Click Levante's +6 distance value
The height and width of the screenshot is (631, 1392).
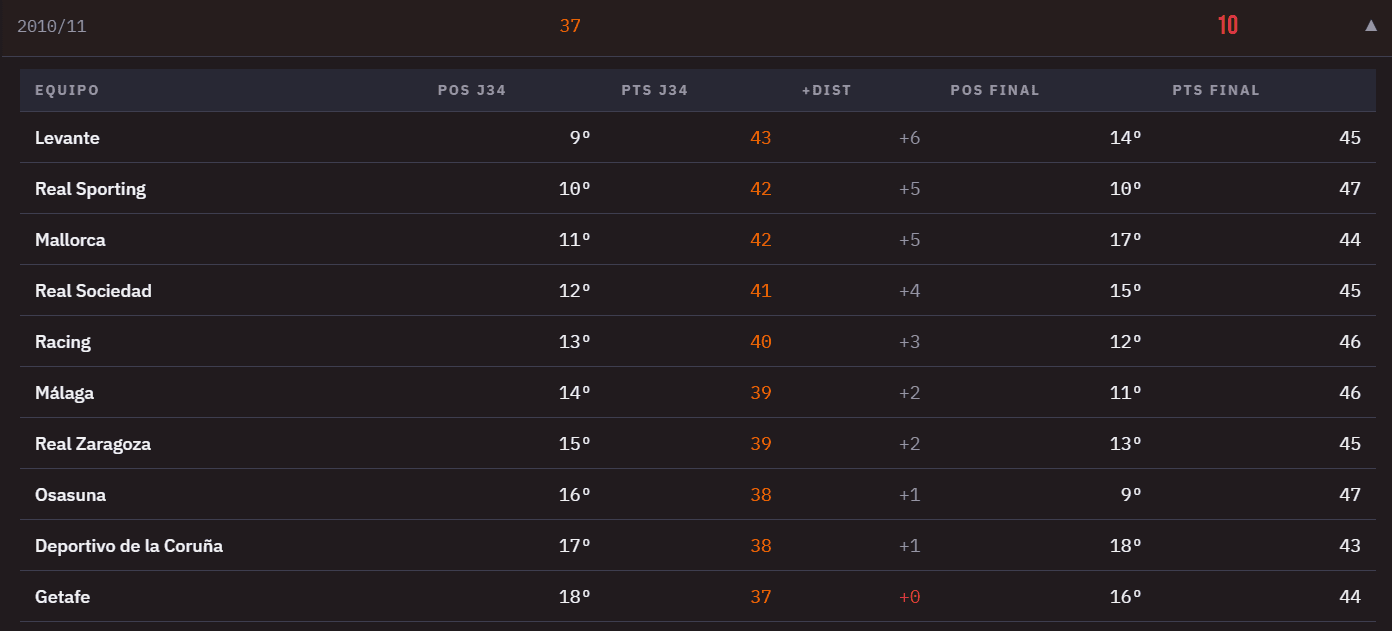[909, 138]
